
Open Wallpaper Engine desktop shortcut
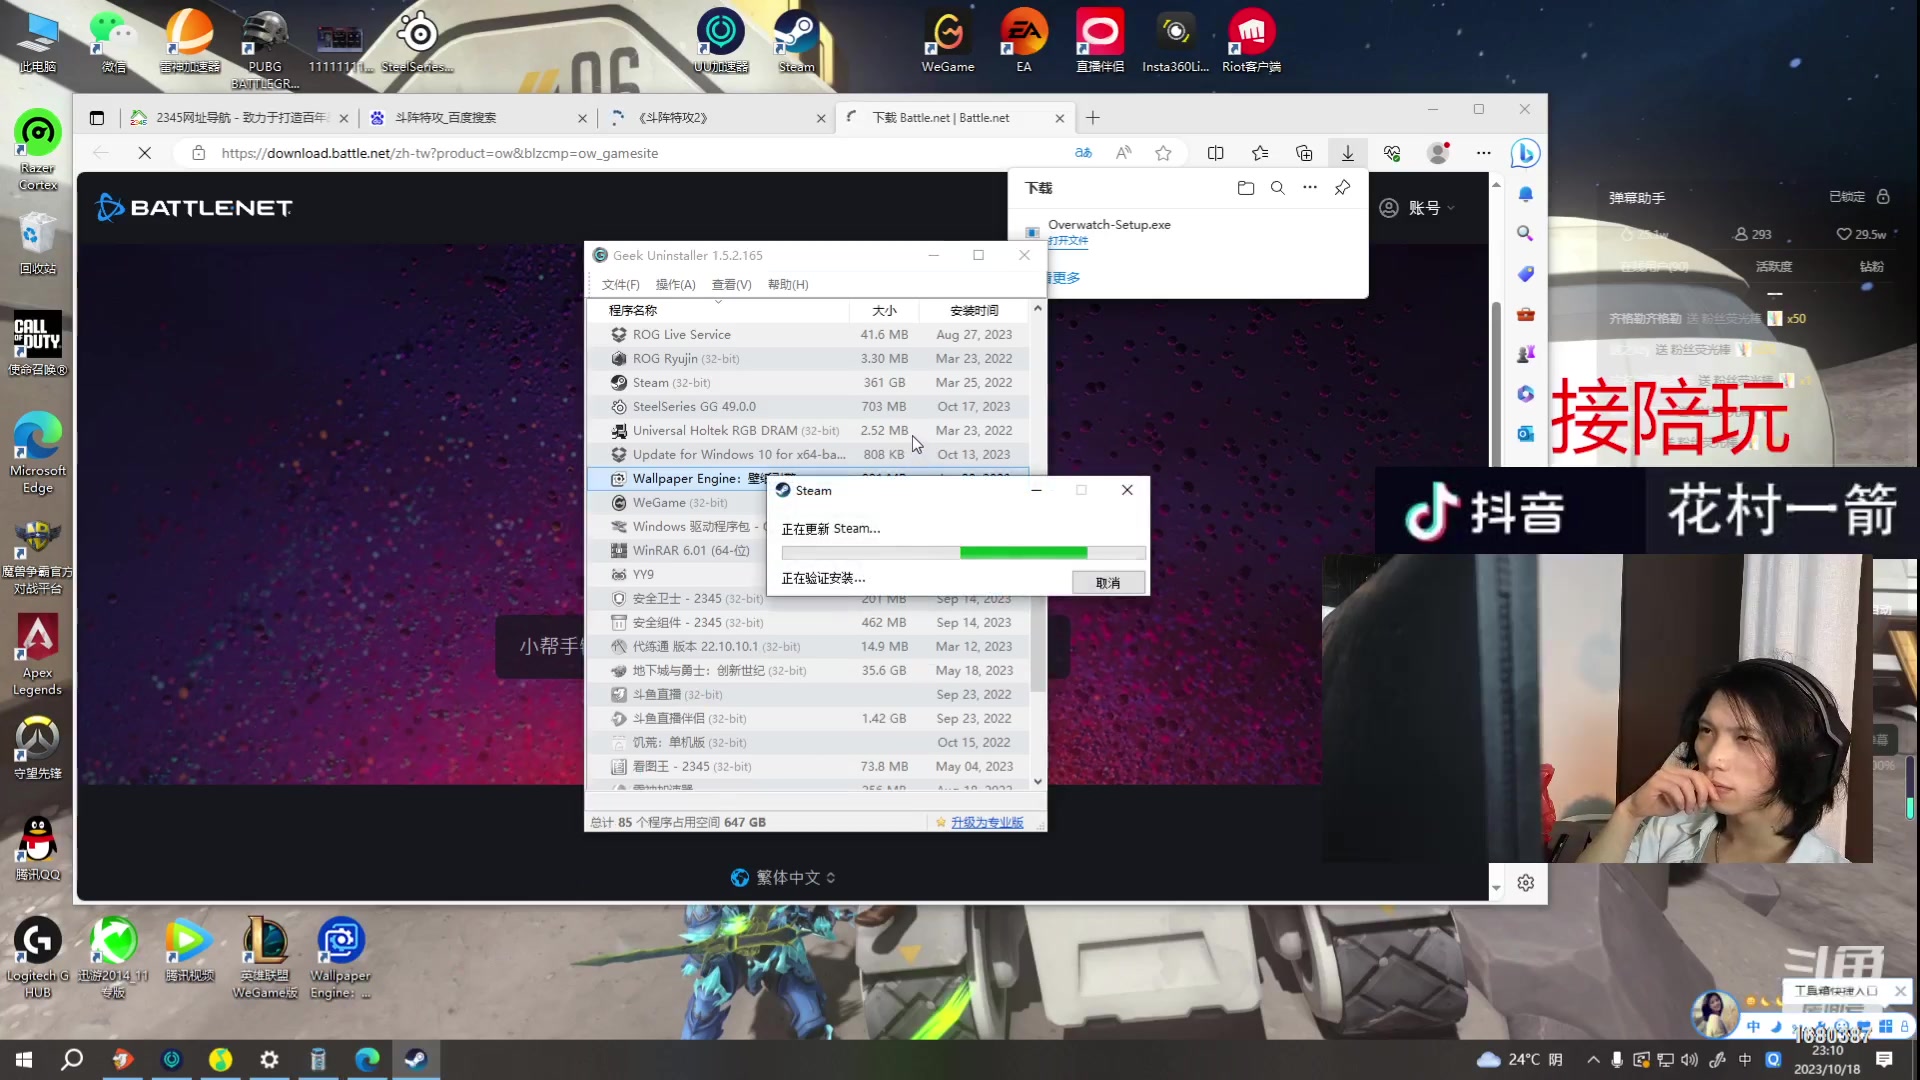click(340, 958)
